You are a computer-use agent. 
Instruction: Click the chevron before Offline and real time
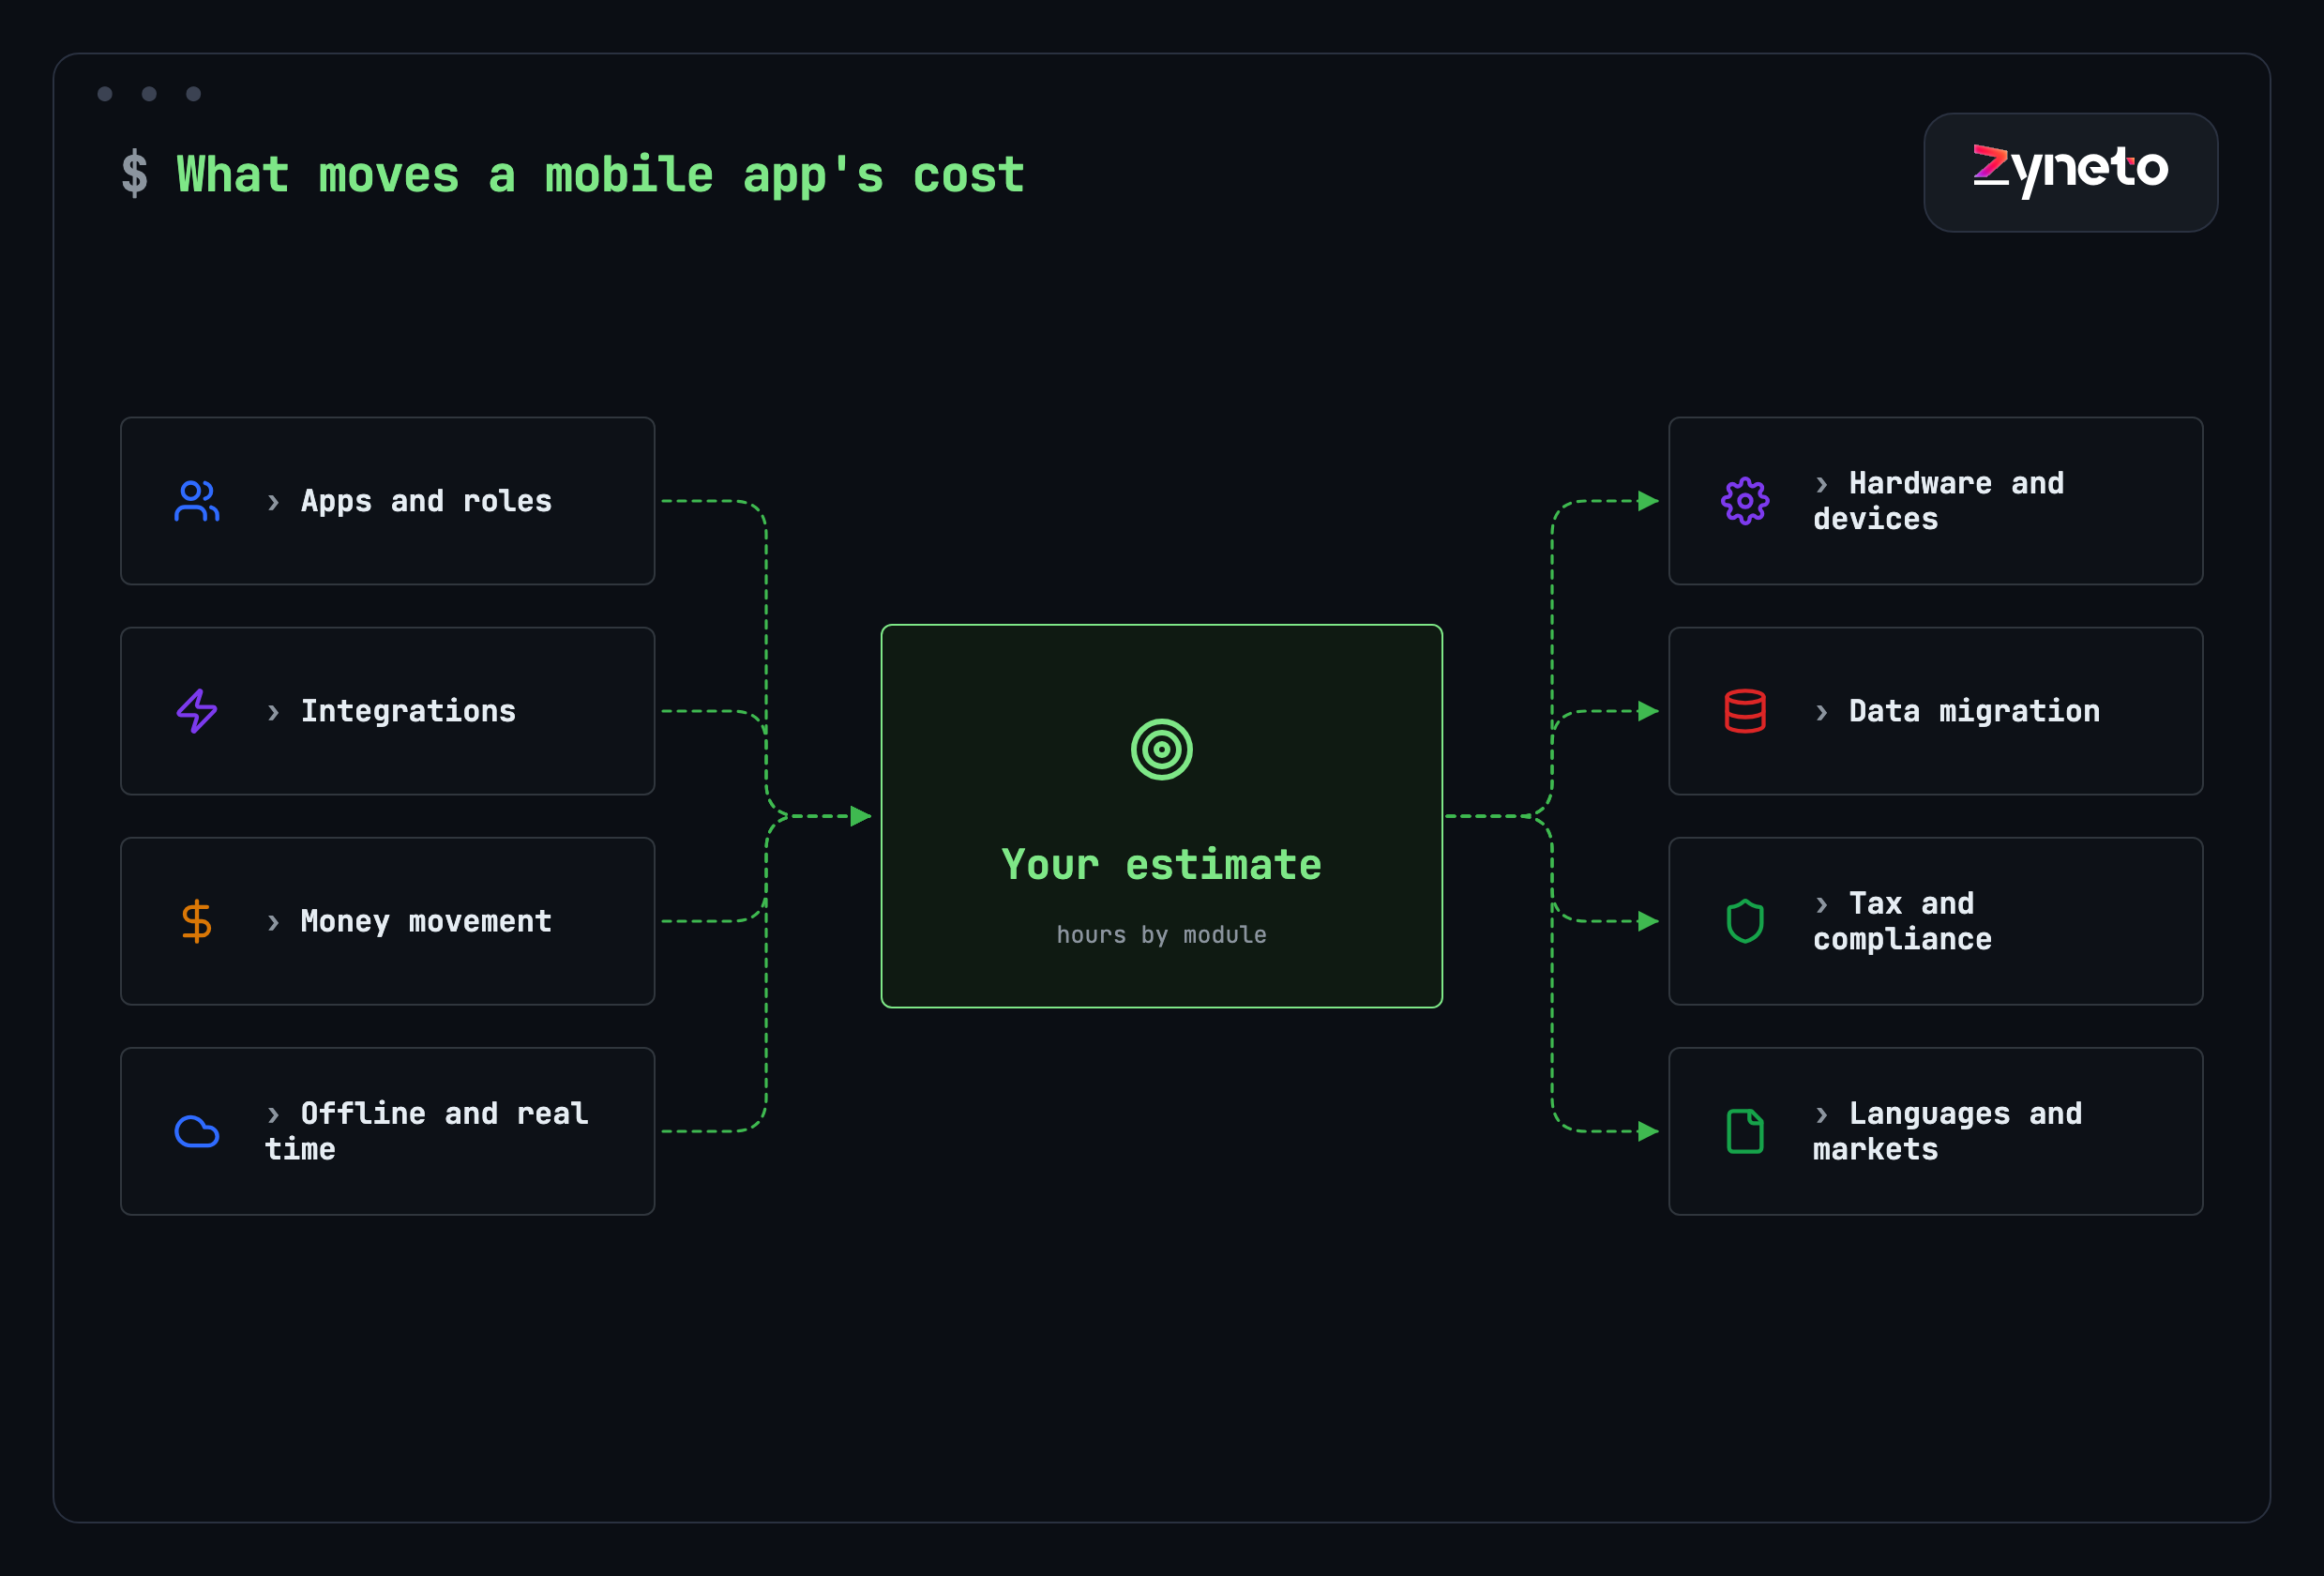point(273,1114)
